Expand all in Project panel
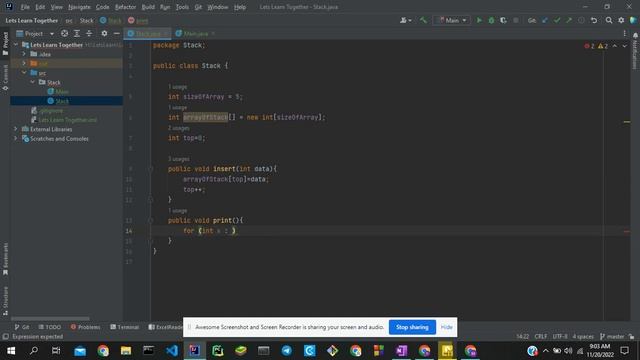This screenshot has height=360, width=640. (x=76, y=33)
